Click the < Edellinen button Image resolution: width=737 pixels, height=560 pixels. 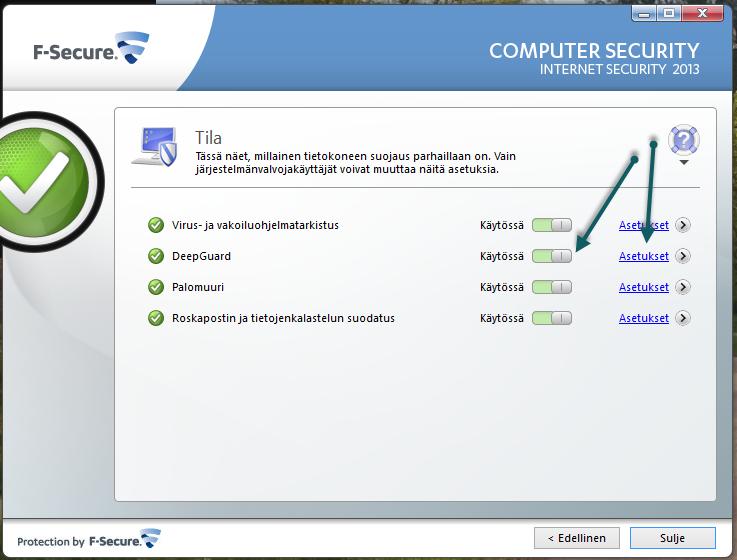(x=577, y=538)
